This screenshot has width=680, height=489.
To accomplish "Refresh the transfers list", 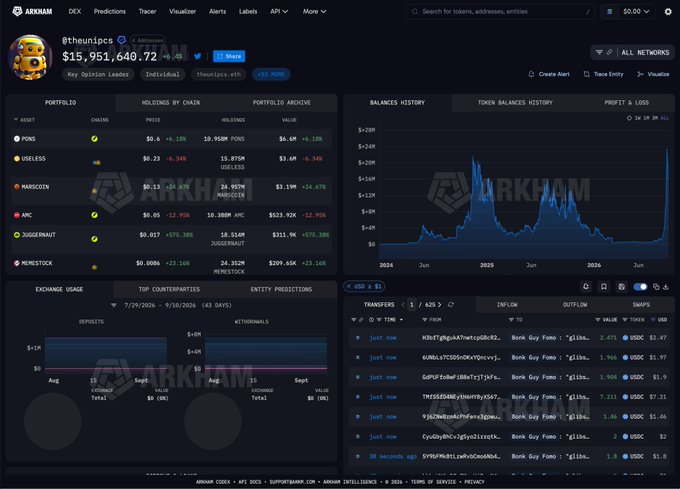I will 451,304.
